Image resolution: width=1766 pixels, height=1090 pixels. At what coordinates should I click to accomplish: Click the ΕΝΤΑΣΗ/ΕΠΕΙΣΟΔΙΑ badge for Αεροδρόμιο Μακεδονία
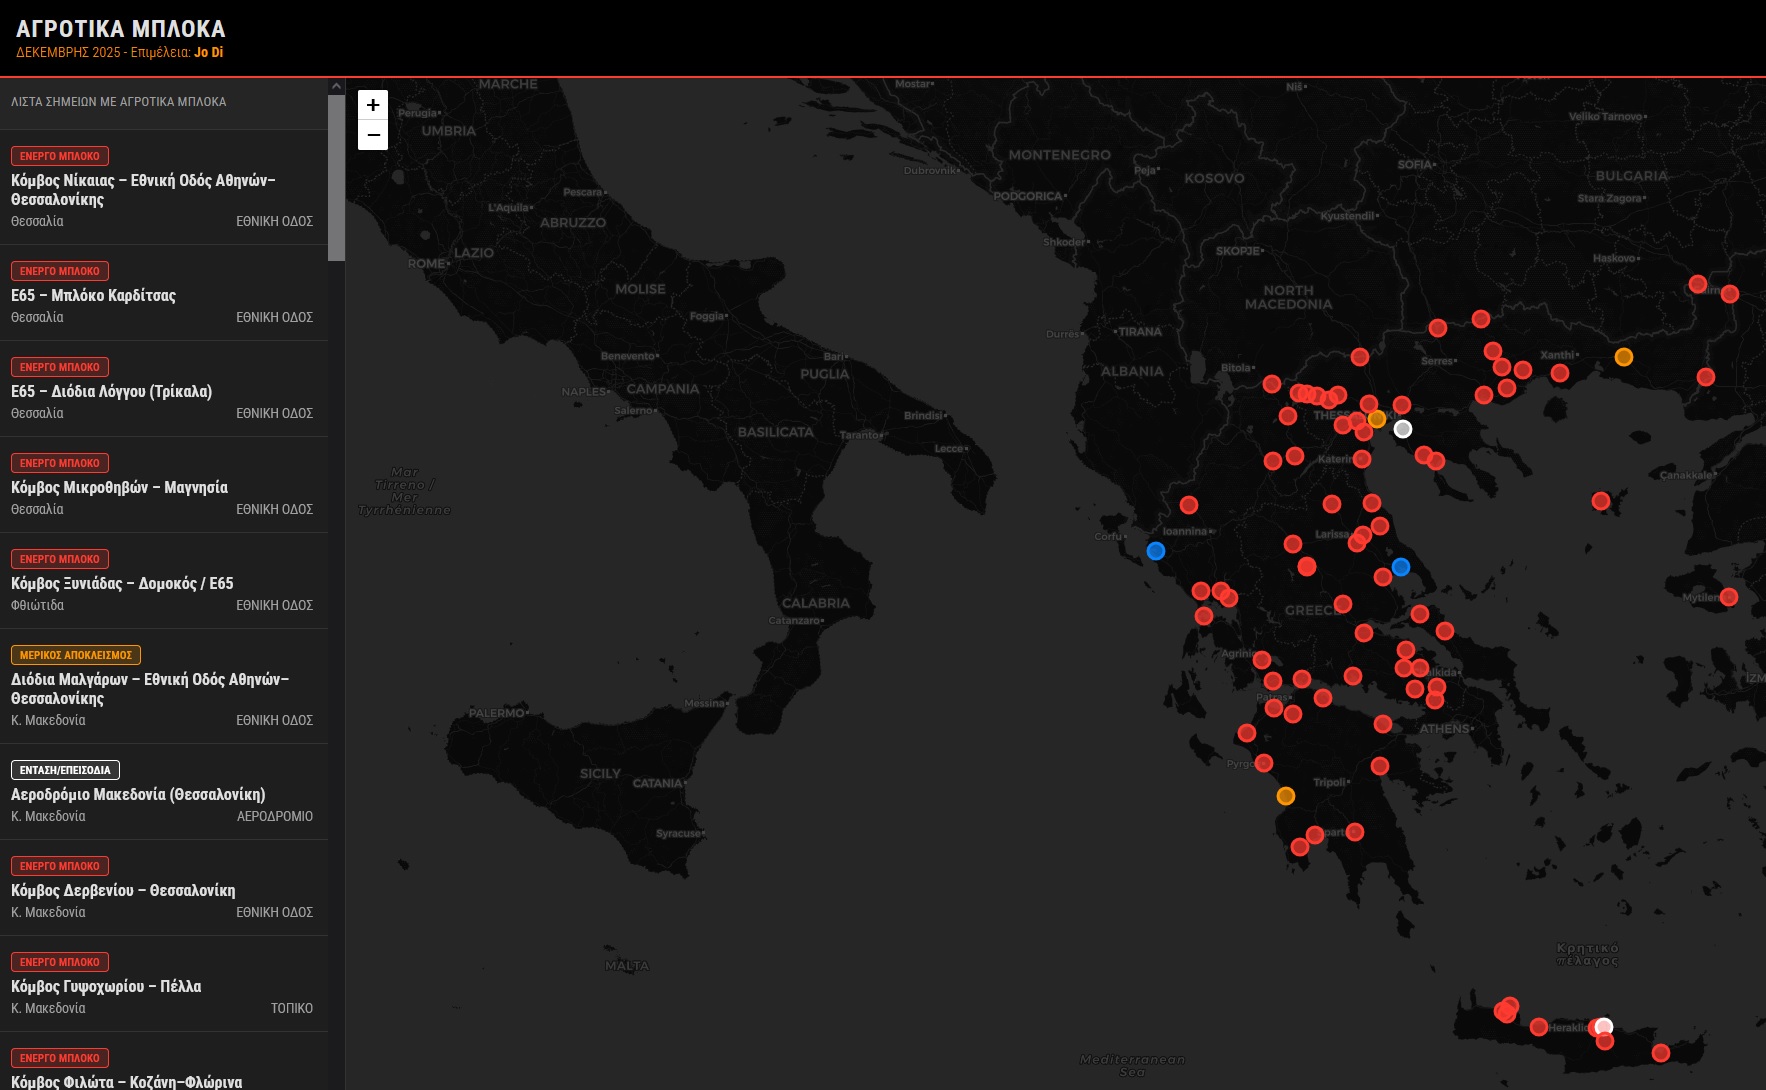(65, 770)
